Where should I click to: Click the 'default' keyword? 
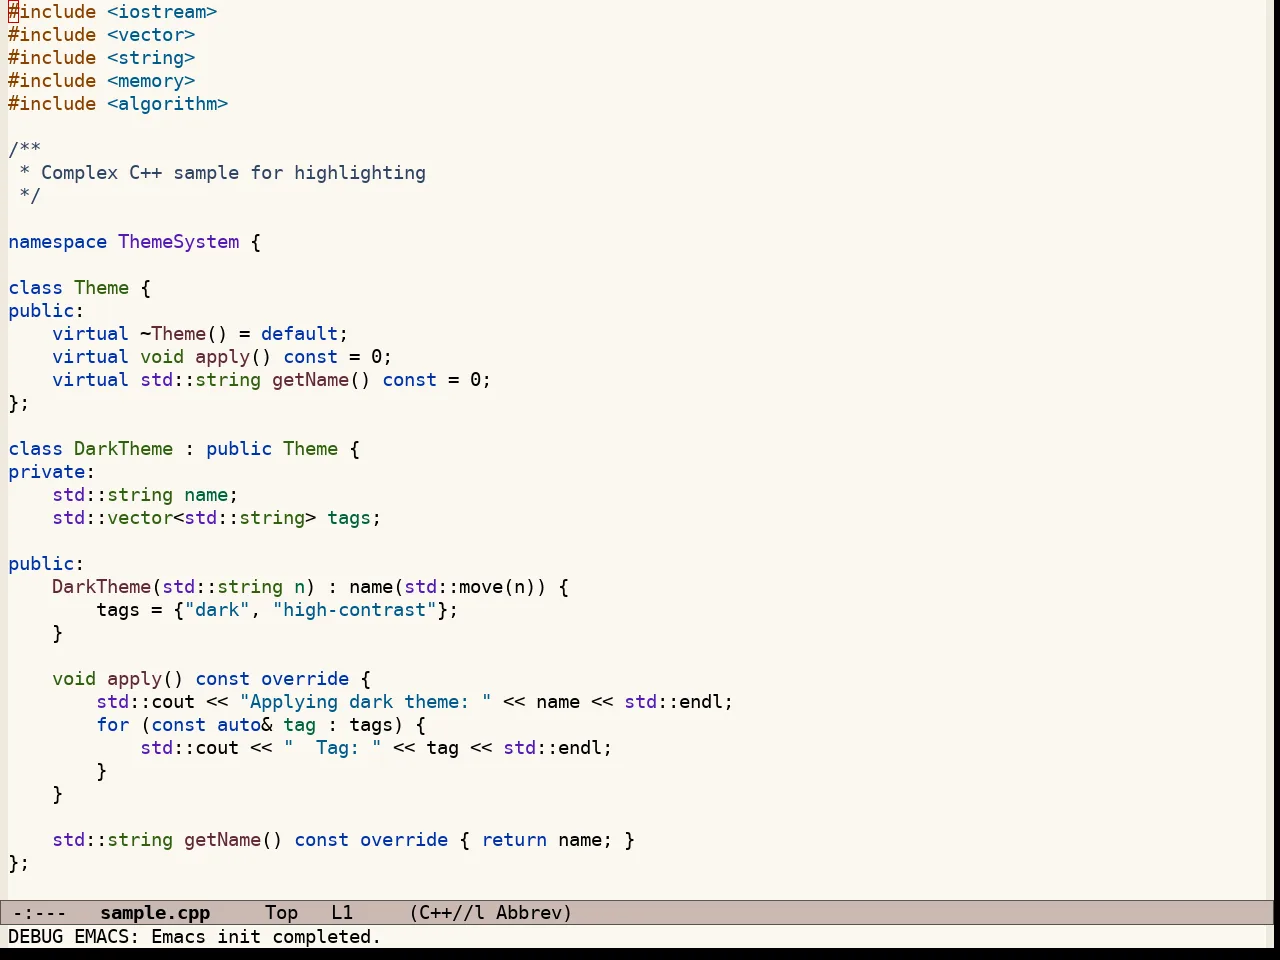tap(299, 334)
